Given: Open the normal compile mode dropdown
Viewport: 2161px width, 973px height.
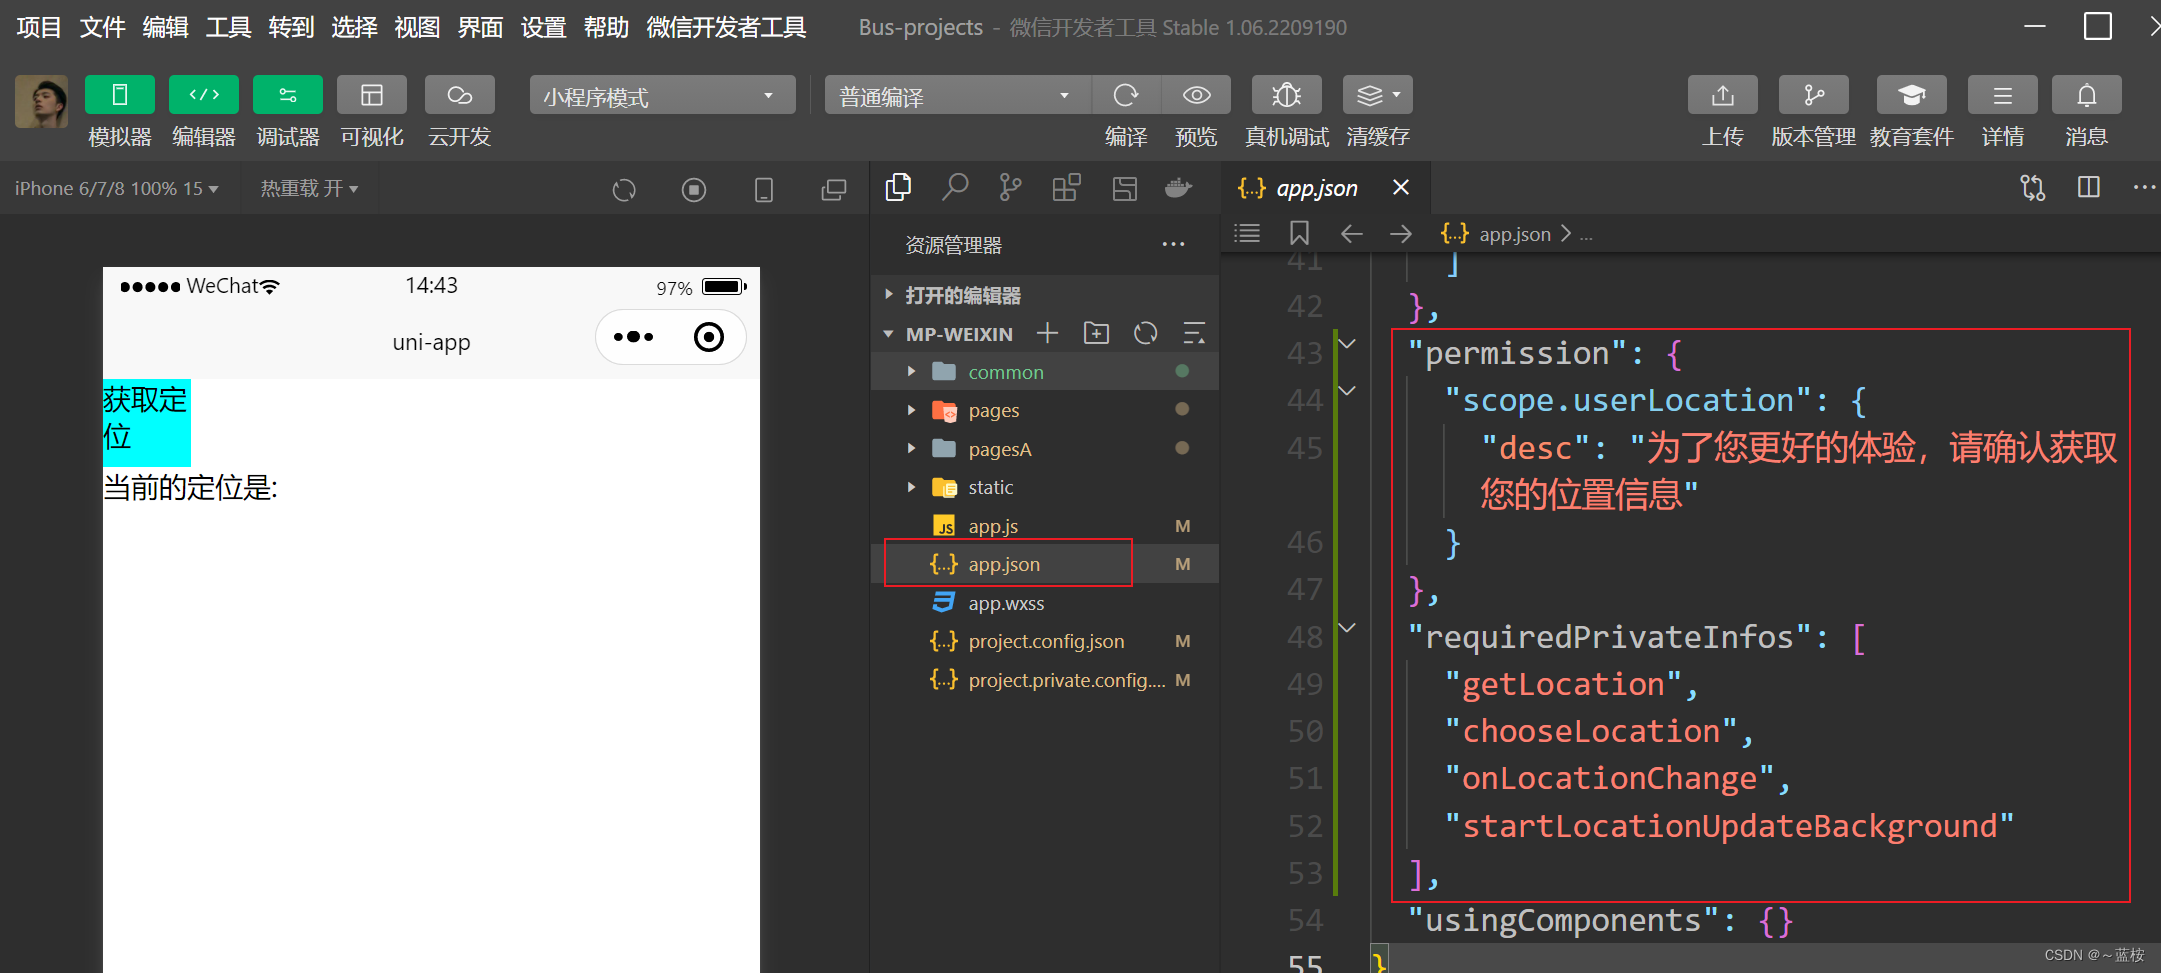Looking at the screenshot, I should coord(957,95).
